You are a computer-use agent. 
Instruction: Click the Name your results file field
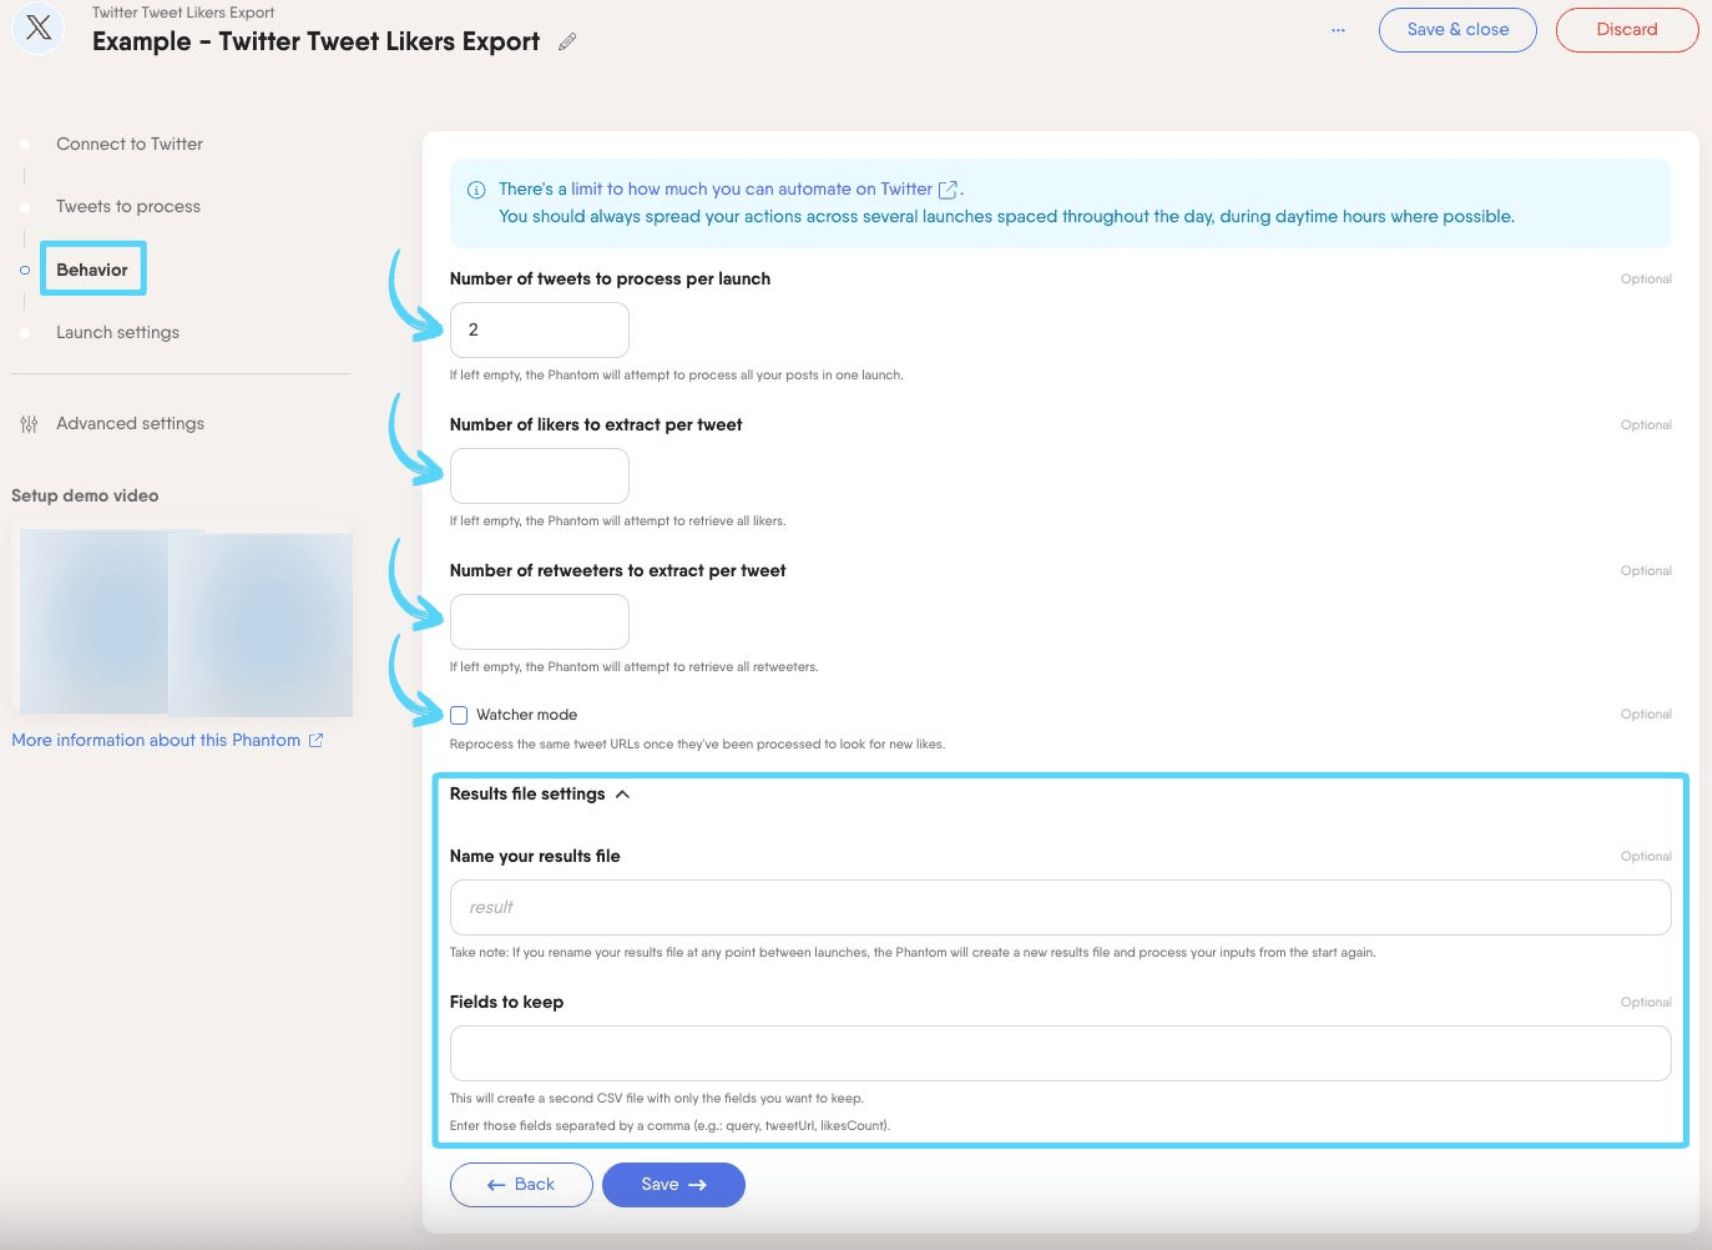click(x=1060, y=907)
